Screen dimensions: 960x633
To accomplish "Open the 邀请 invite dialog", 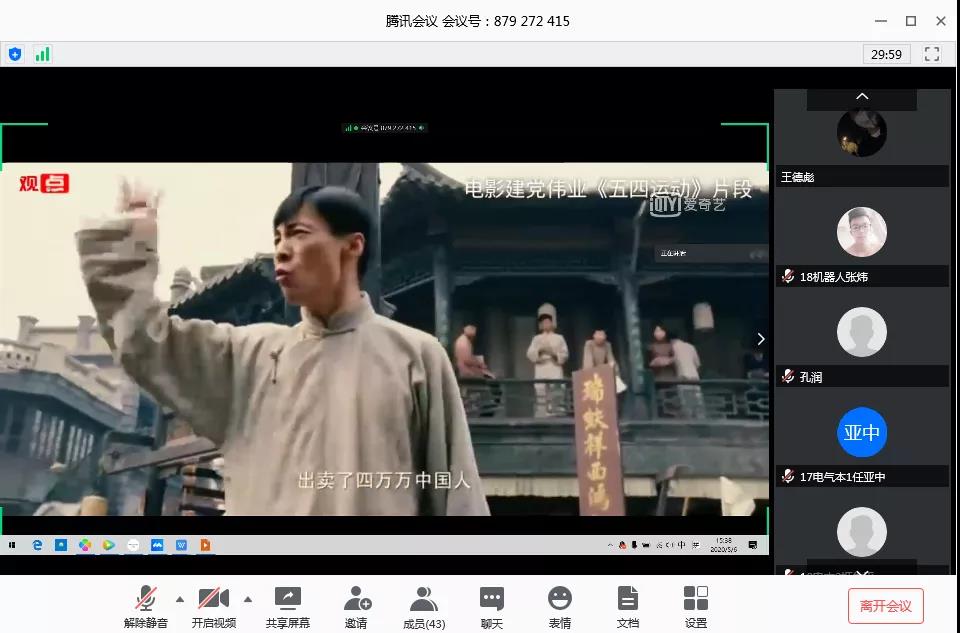I will 357,607.
